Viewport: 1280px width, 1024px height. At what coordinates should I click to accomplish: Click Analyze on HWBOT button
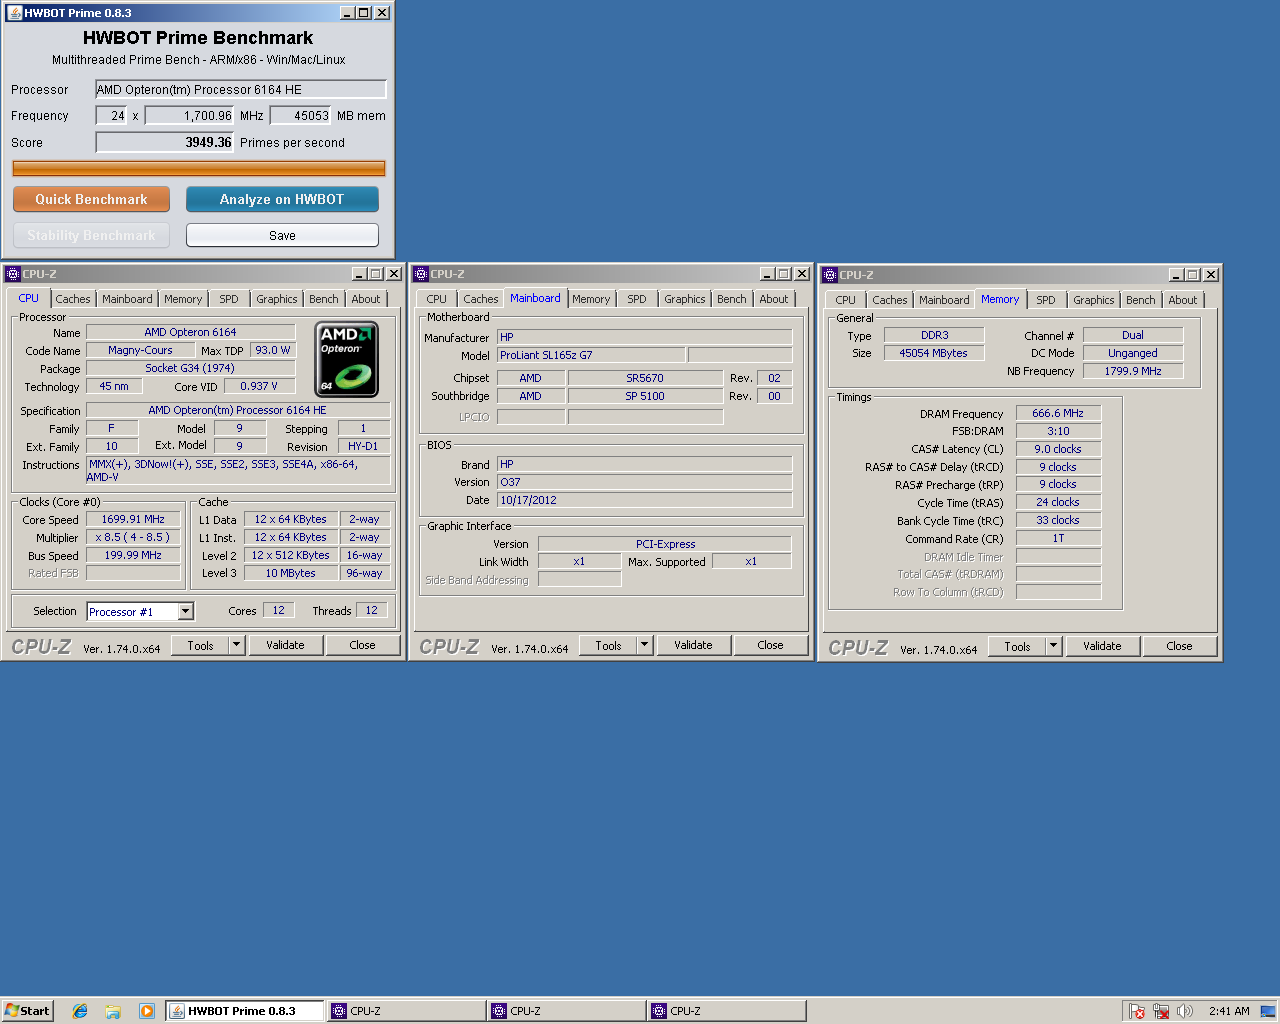(282, 199)
